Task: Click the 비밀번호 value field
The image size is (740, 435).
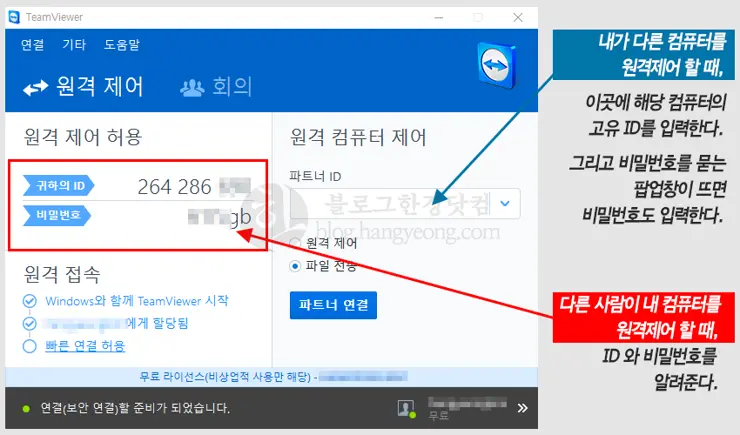Action: click(219, 217)
